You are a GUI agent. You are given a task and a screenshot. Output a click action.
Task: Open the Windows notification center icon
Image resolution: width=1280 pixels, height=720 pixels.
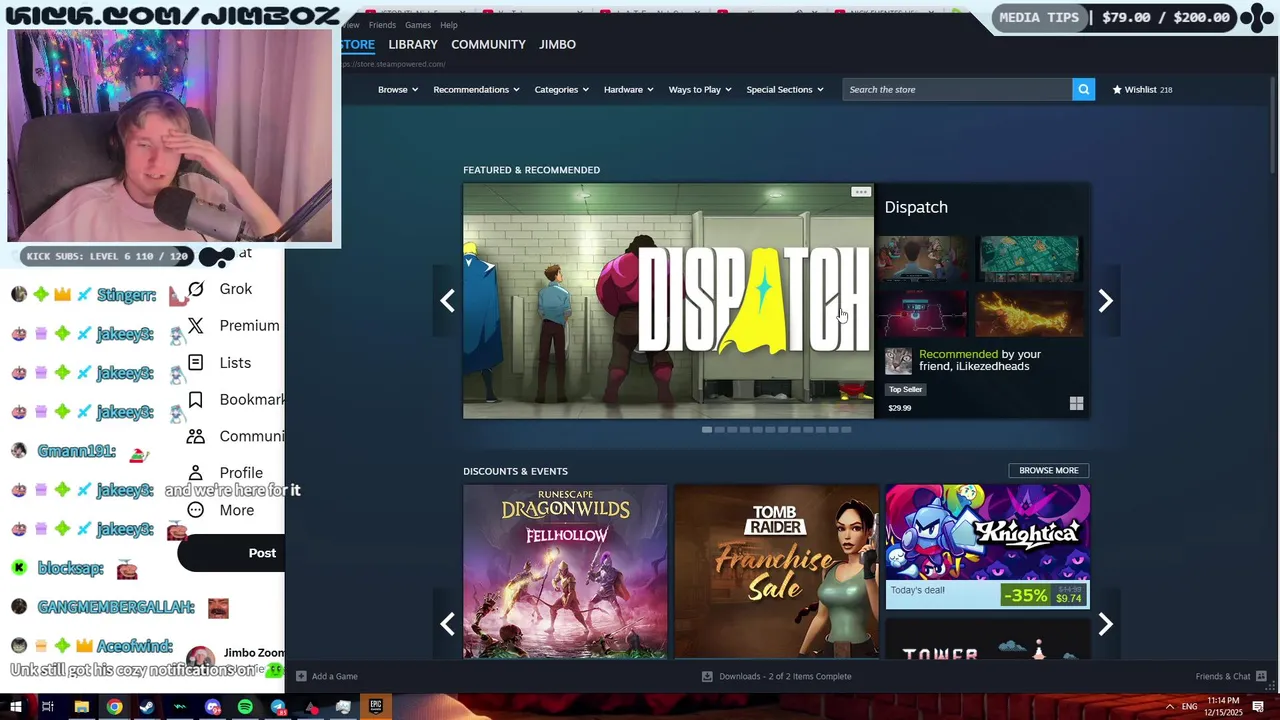pyautogui.click(x=1258, y=707)
